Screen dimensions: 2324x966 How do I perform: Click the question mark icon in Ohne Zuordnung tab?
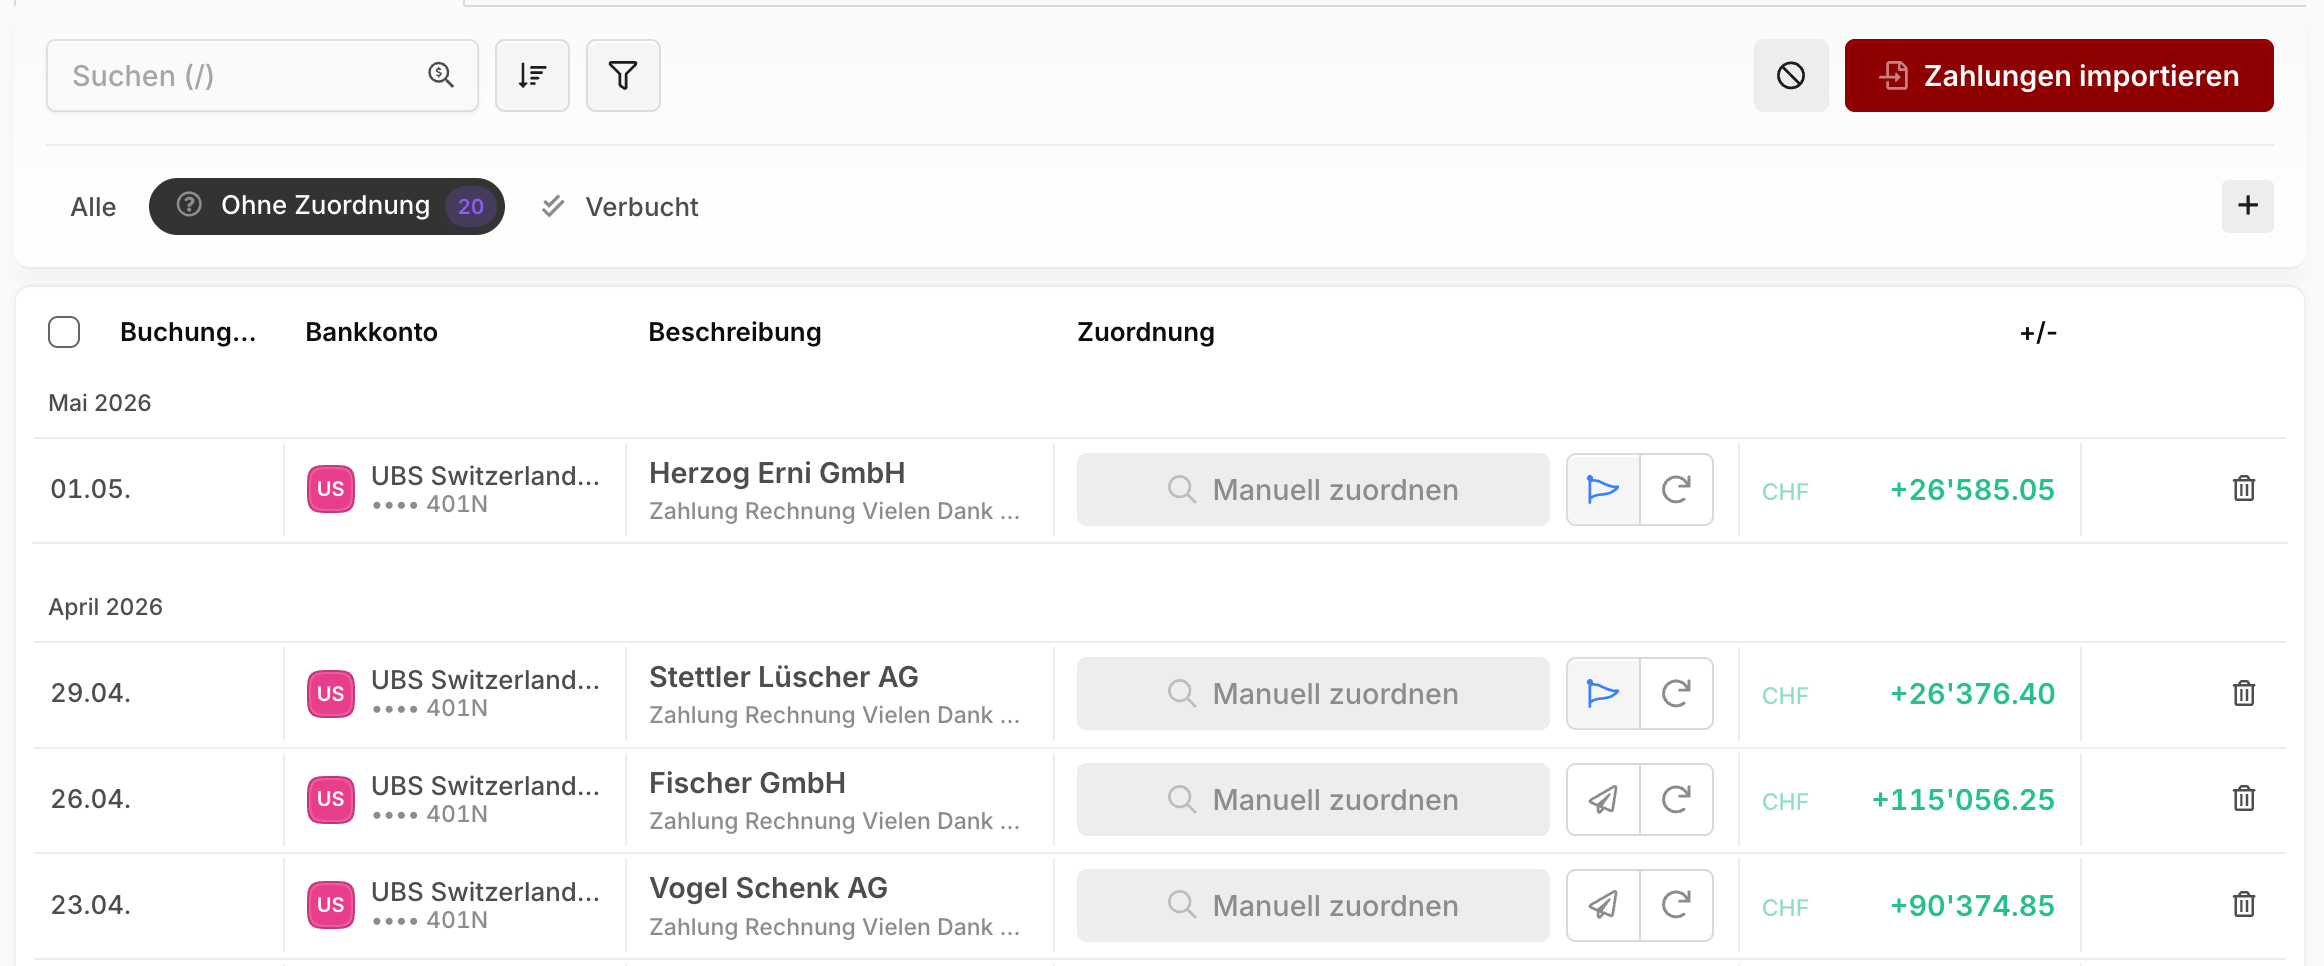click(189, 205)
